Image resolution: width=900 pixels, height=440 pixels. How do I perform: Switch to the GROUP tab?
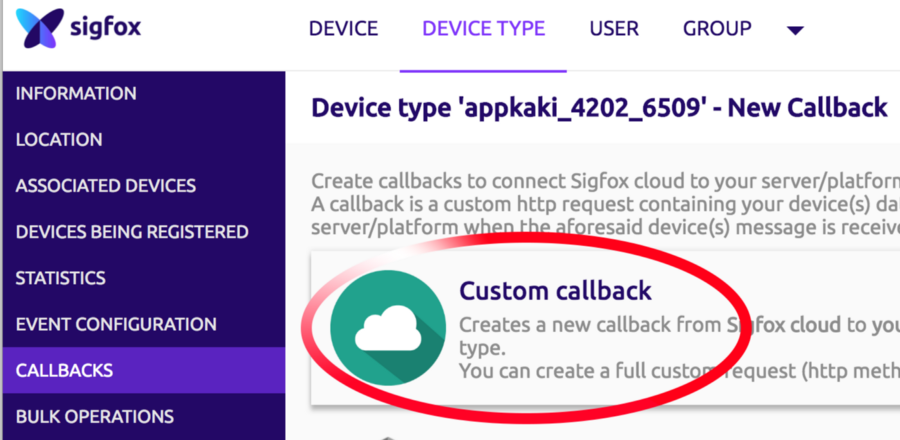(x=717, y=29)
